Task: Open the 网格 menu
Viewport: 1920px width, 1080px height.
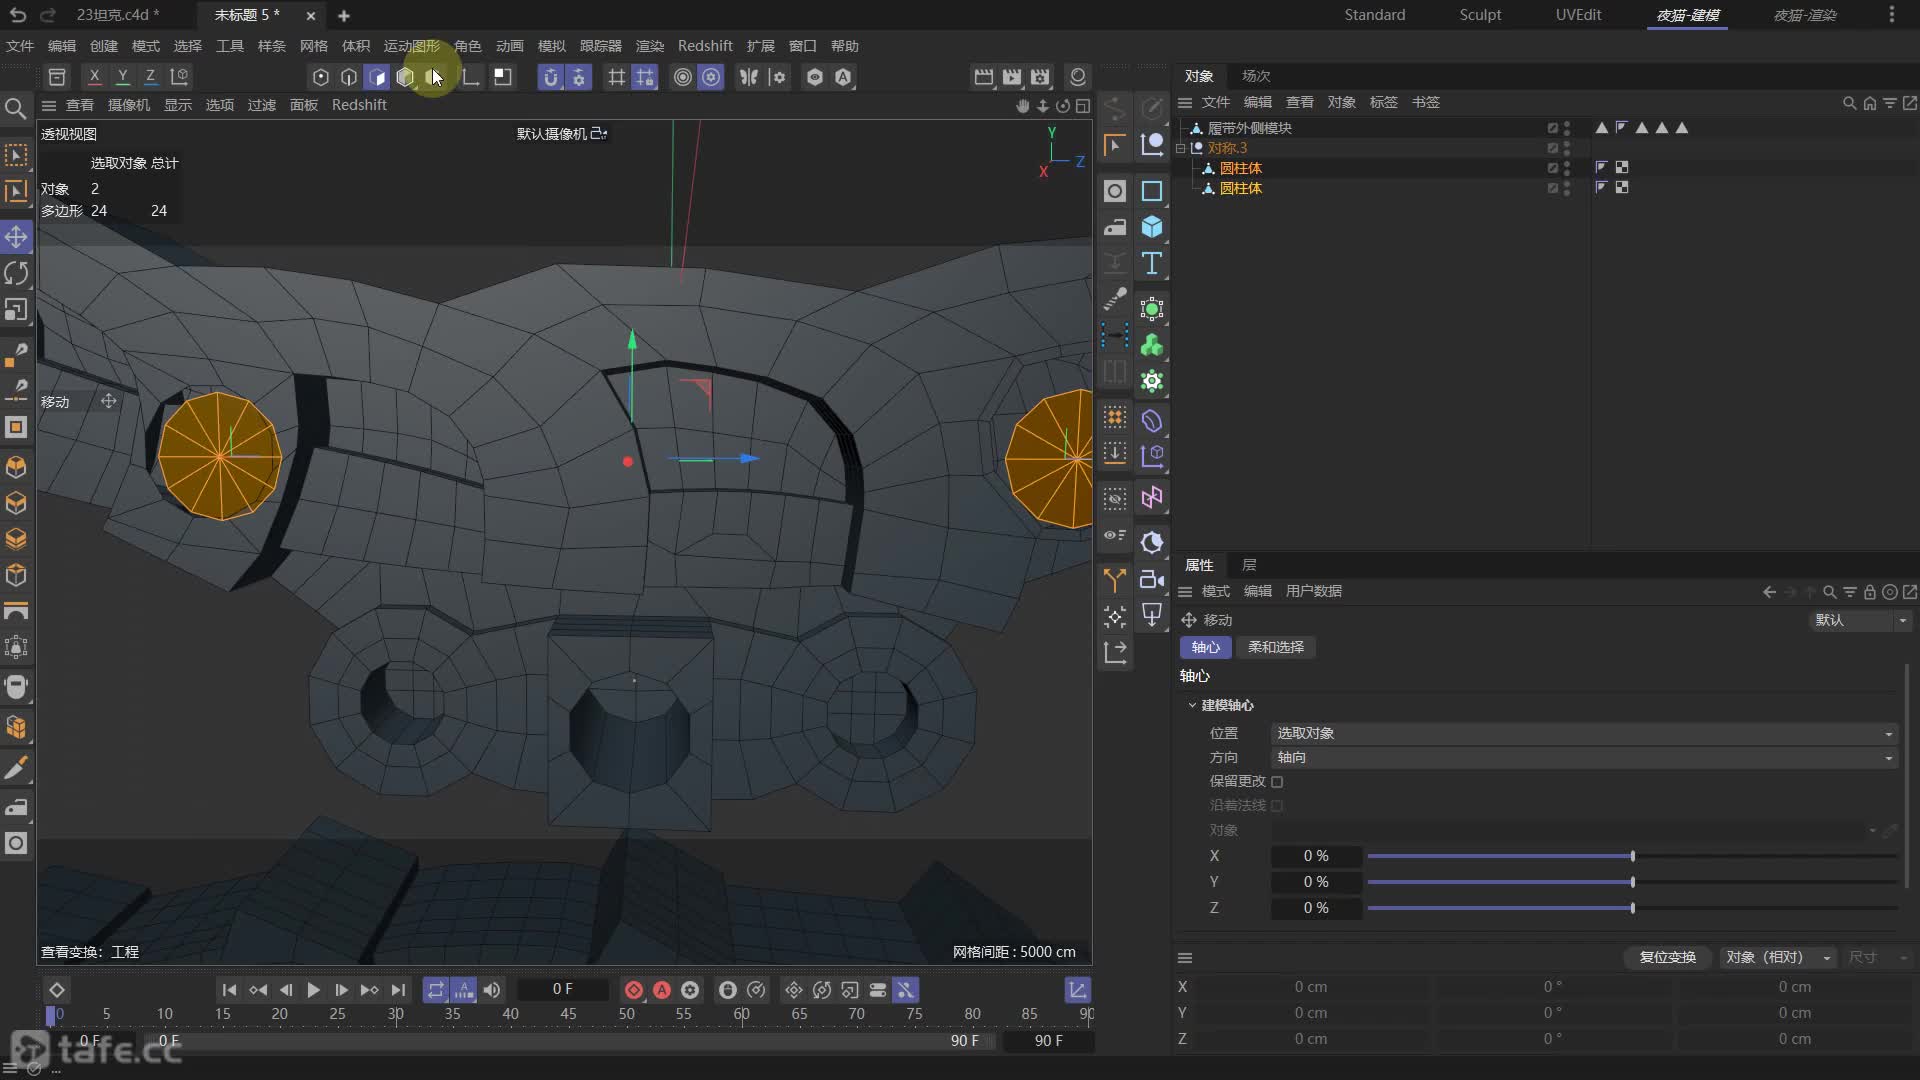Action: pos(313,46)
